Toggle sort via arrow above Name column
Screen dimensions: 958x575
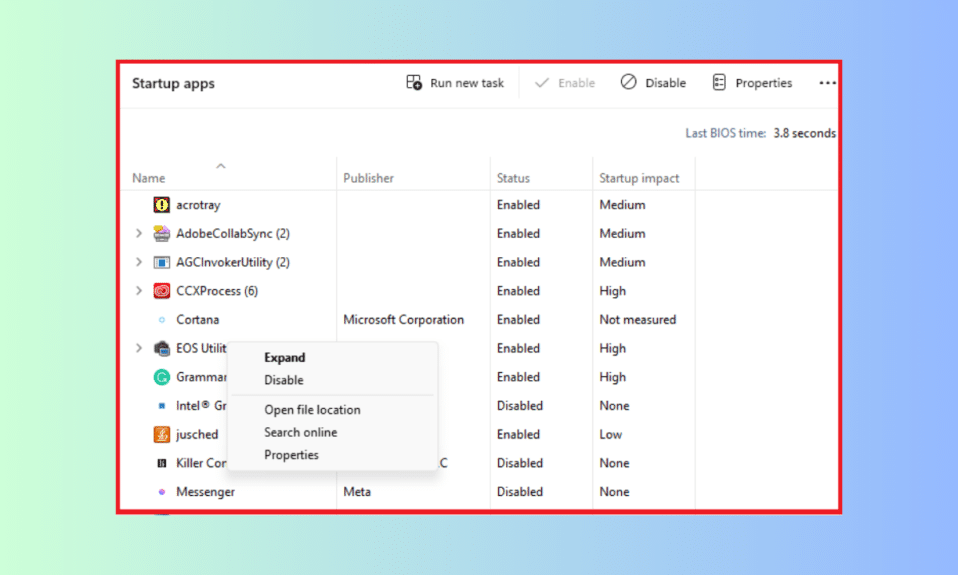point(221,166)
